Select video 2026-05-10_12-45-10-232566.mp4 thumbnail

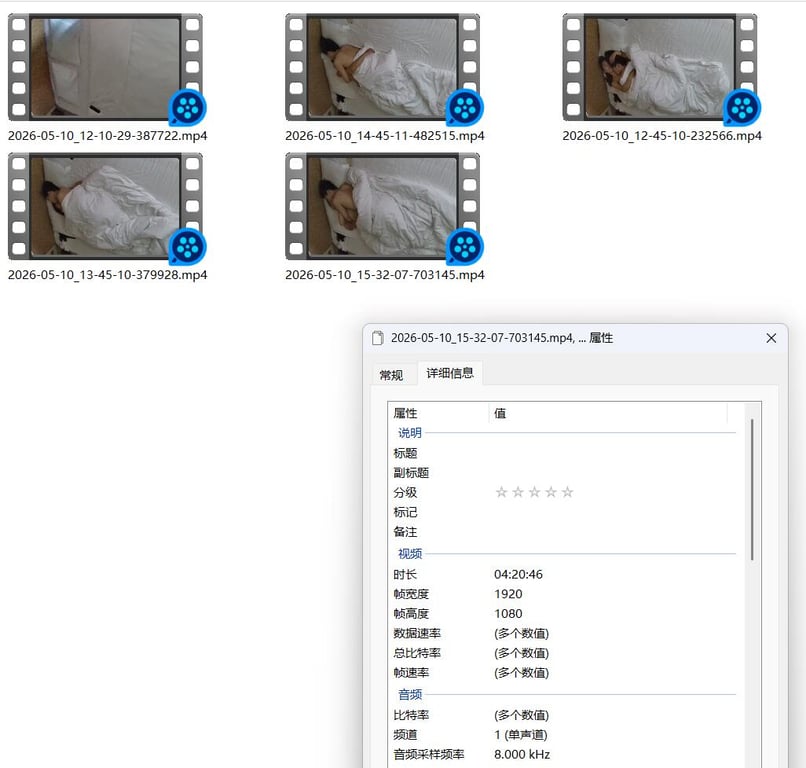point(660,67)
